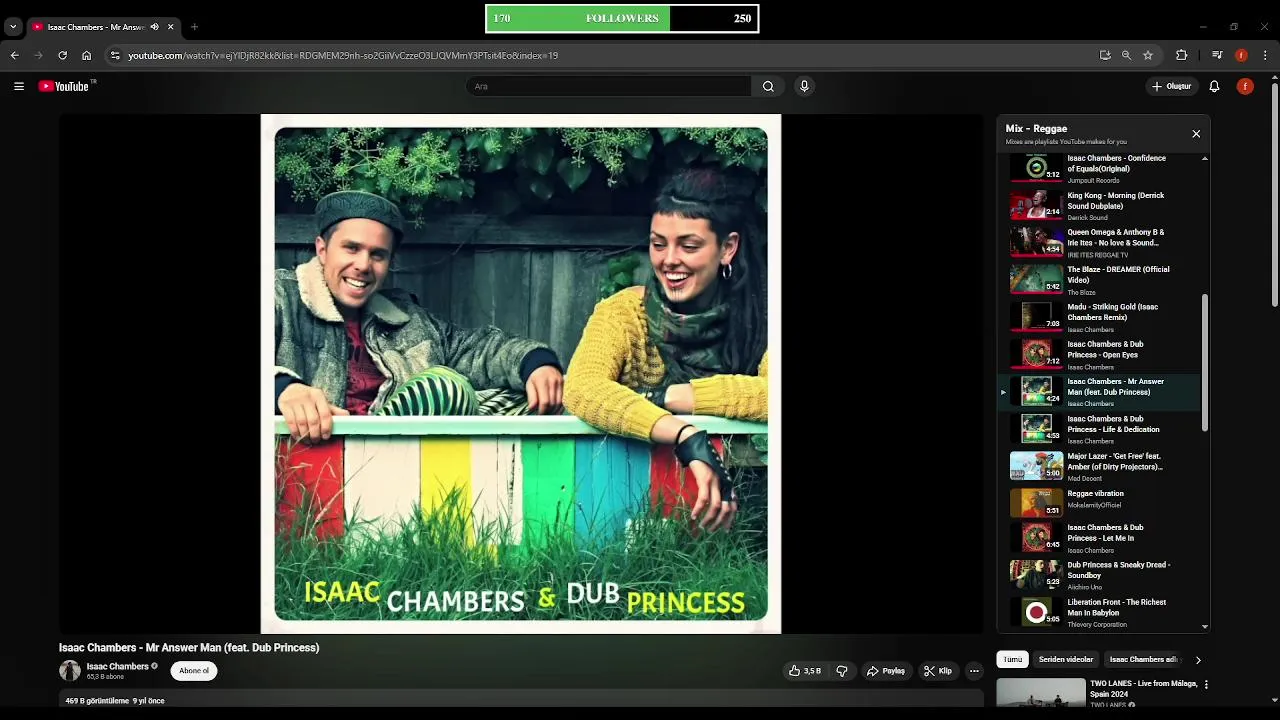1280x720 pixels.
Task: Open the tab search dropdown arrow
Action: (x=13, y=27)
